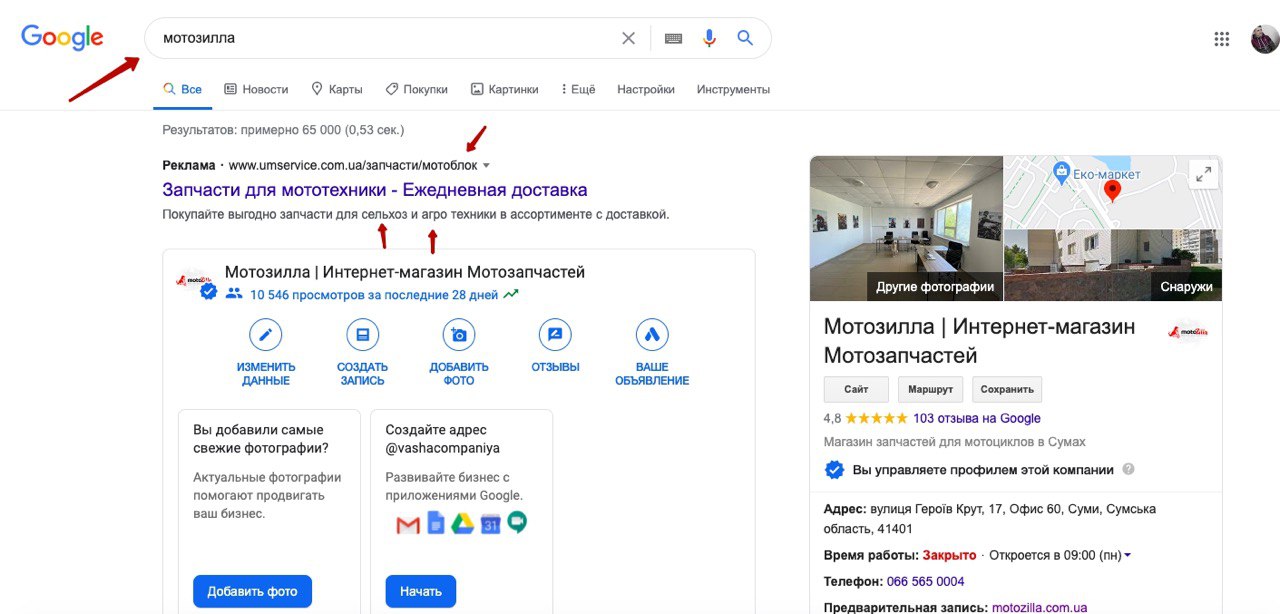Expand the ad URL dropdown arrow
Screen dimensions: 1280x614
point(486,166)
